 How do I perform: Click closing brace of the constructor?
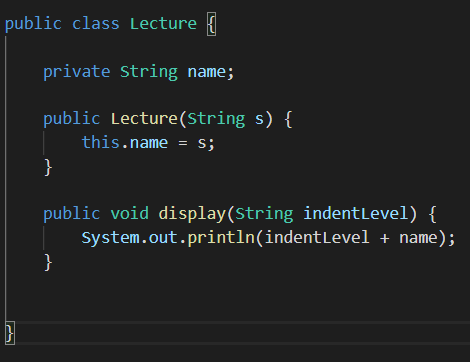(48, 167)
